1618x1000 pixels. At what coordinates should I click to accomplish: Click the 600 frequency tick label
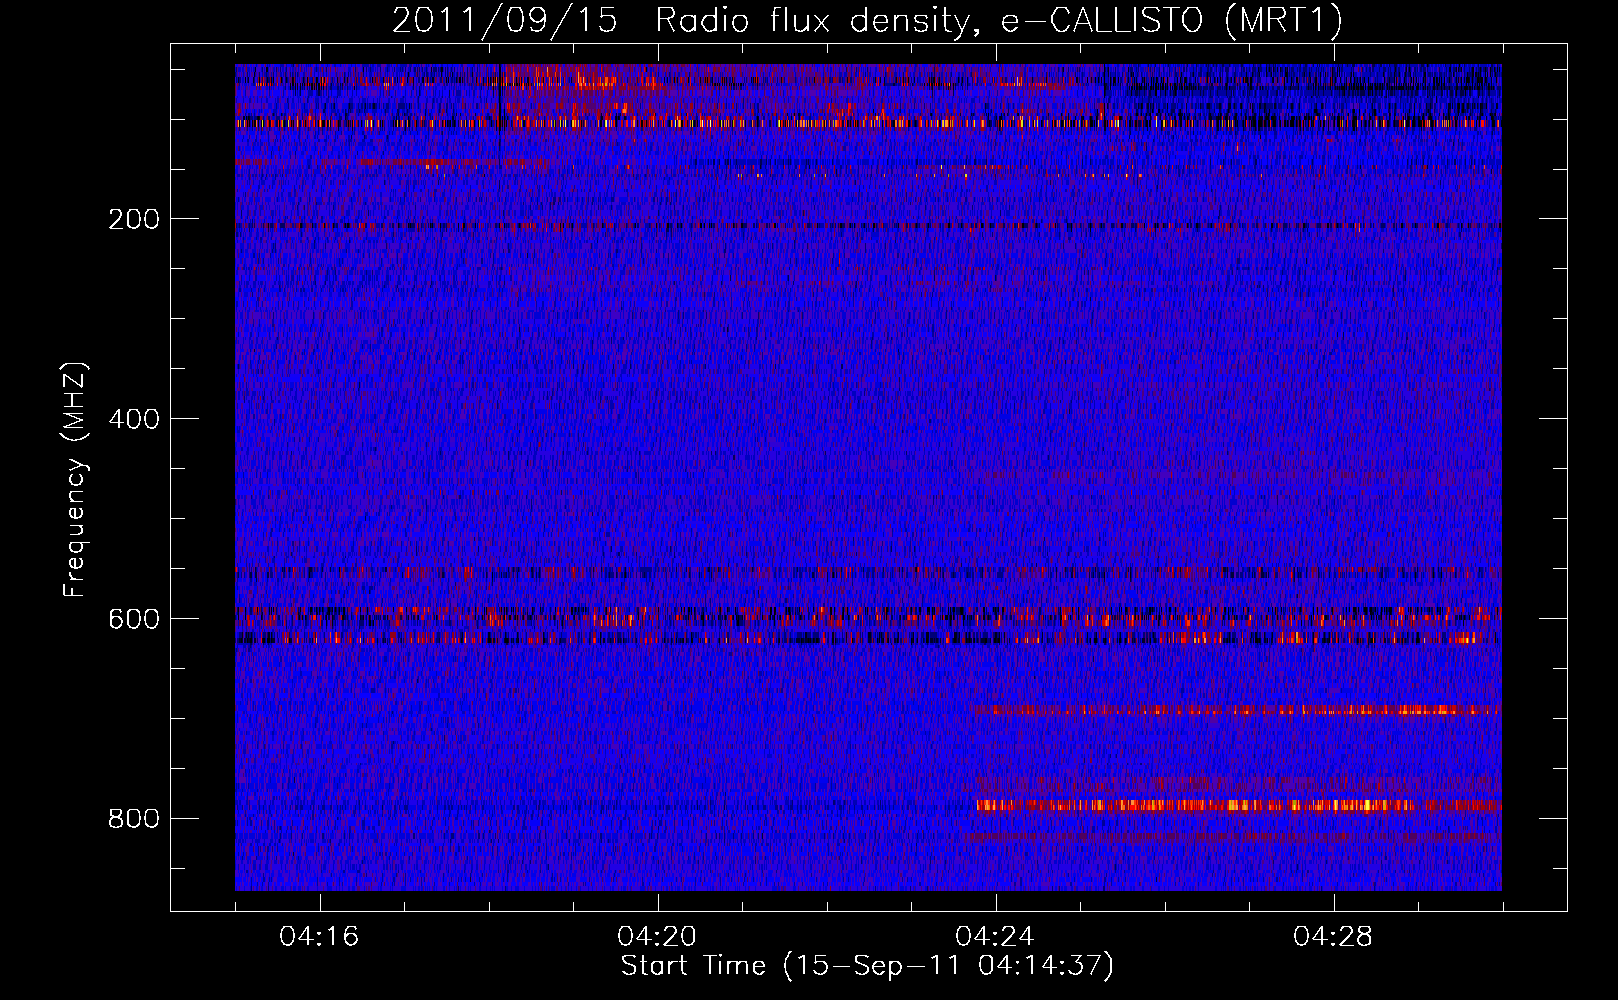(134, 619)
